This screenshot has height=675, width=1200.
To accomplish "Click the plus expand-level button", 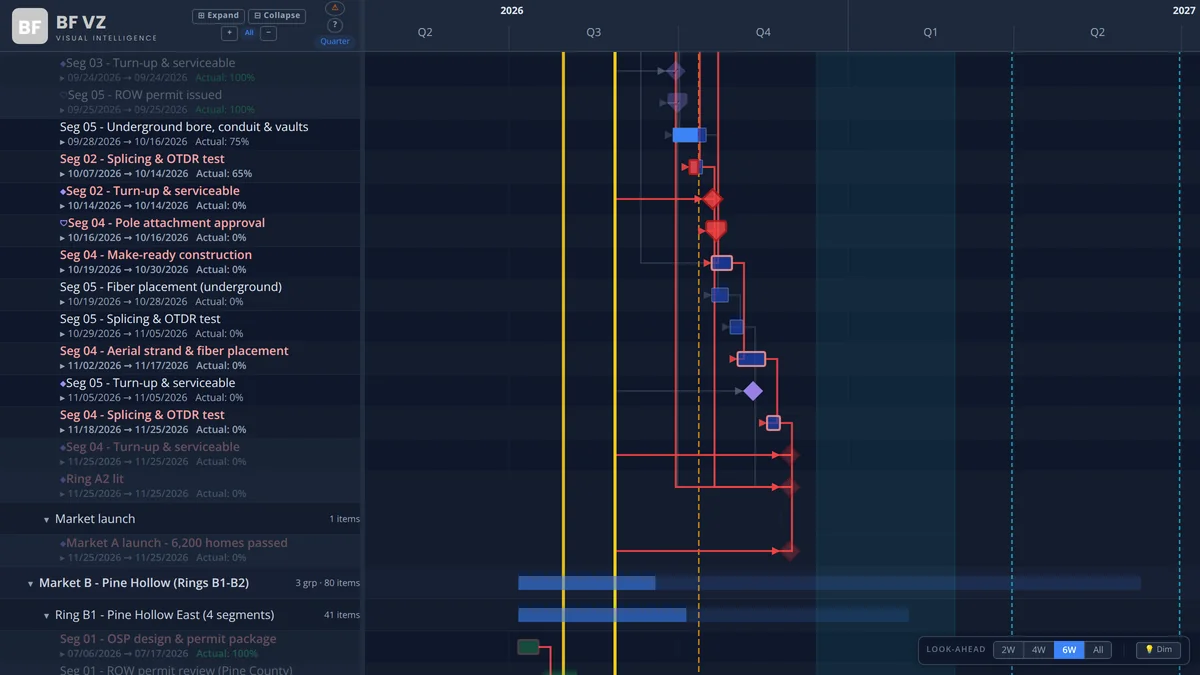I will (x=229, y=33).
